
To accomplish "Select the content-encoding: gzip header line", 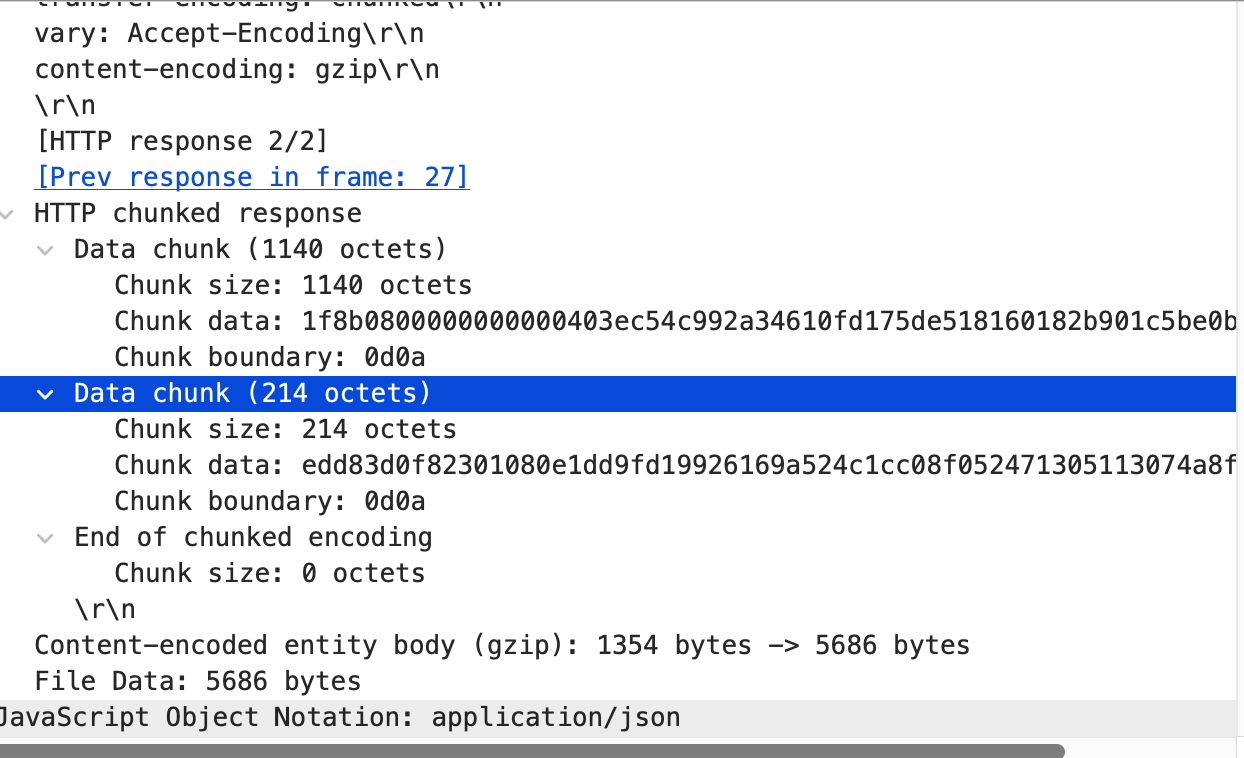I will pos(237,69).
